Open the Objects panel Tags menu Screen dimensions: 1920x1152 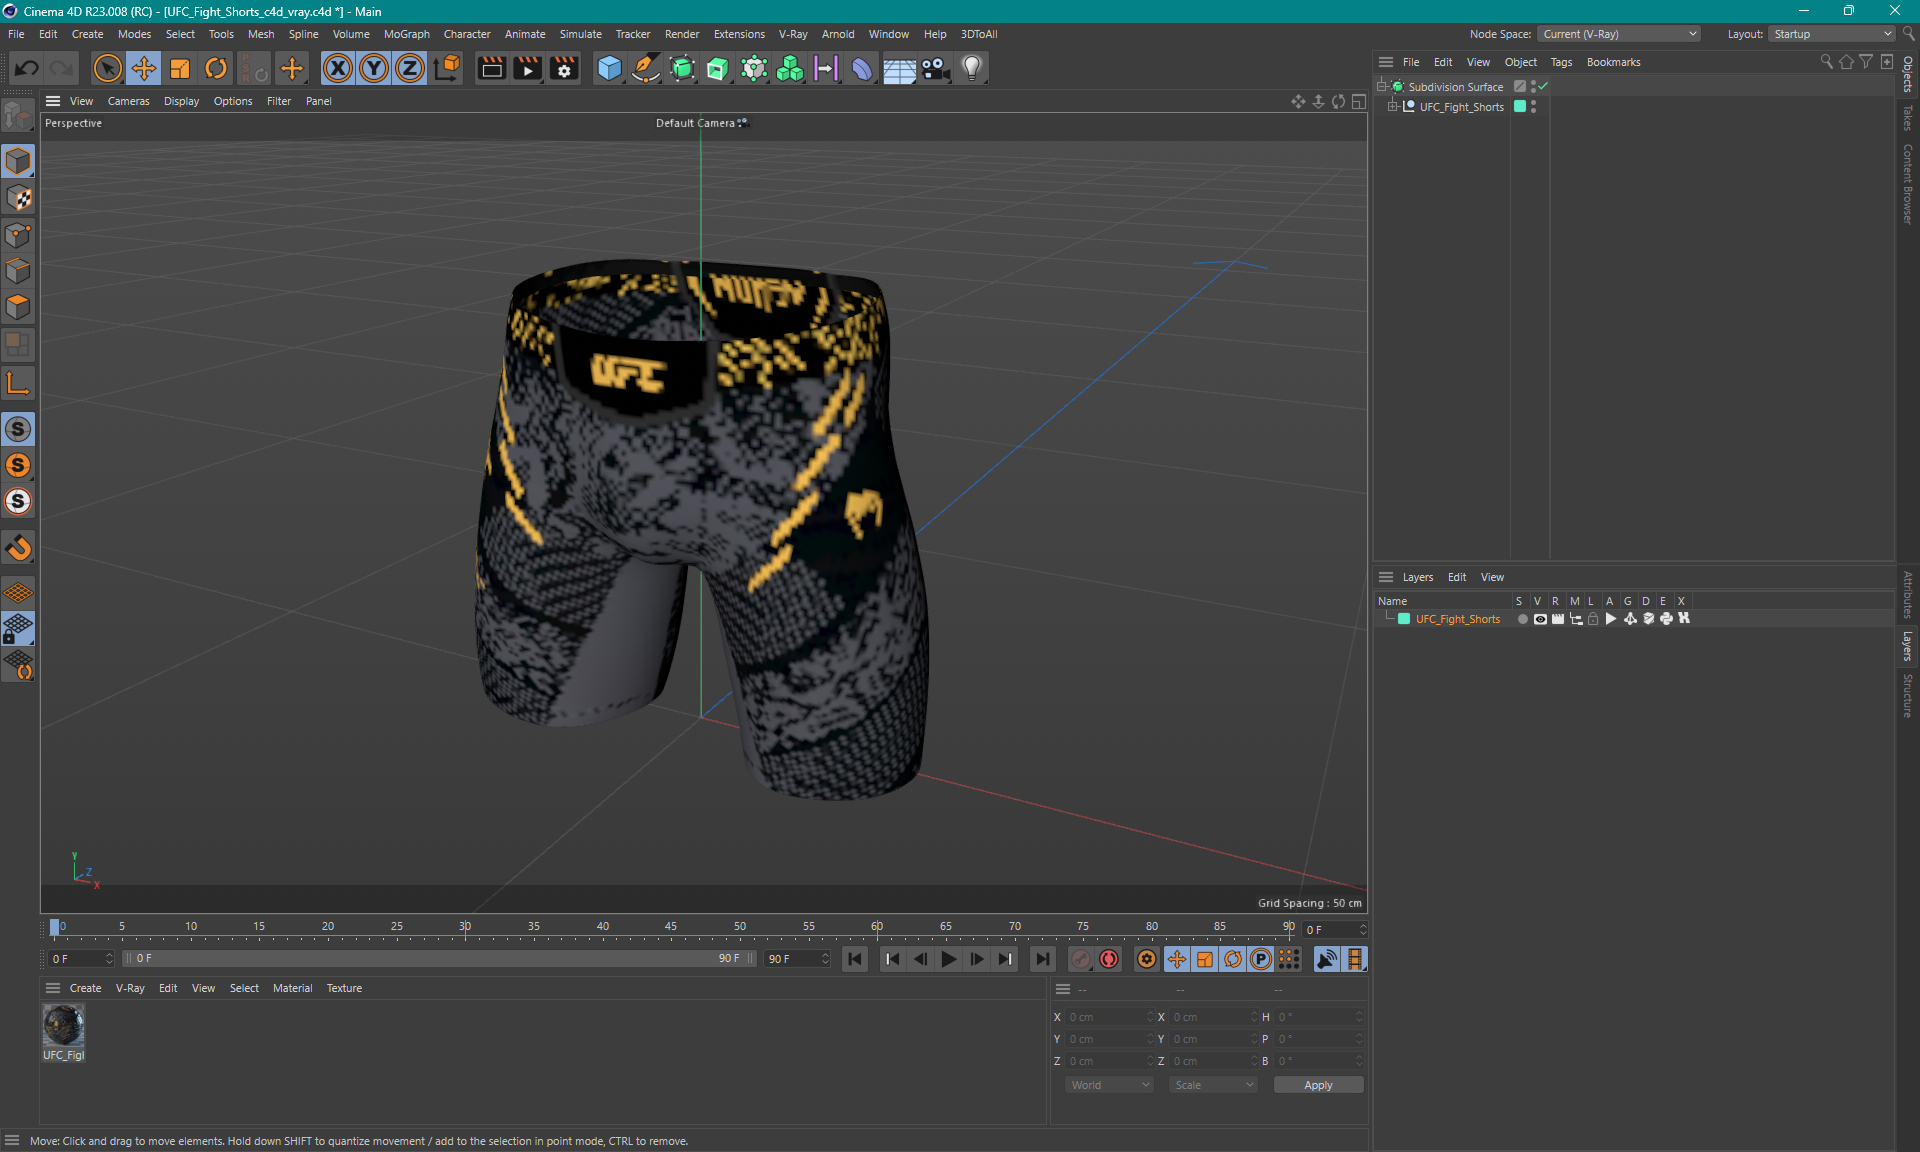[1561, 62]
